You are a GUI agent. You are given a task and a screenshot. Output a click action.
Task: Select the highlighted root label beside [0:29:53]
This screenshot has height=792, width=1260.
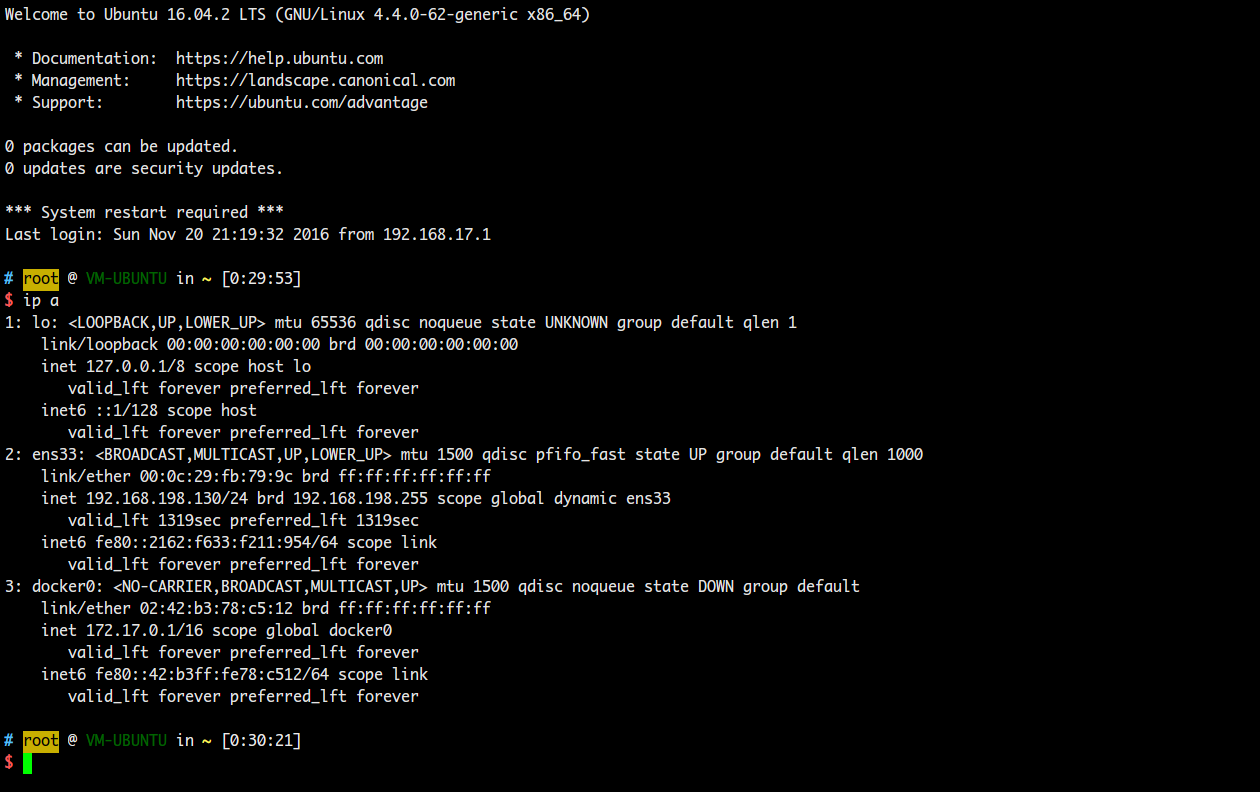(x=41, y=278)
